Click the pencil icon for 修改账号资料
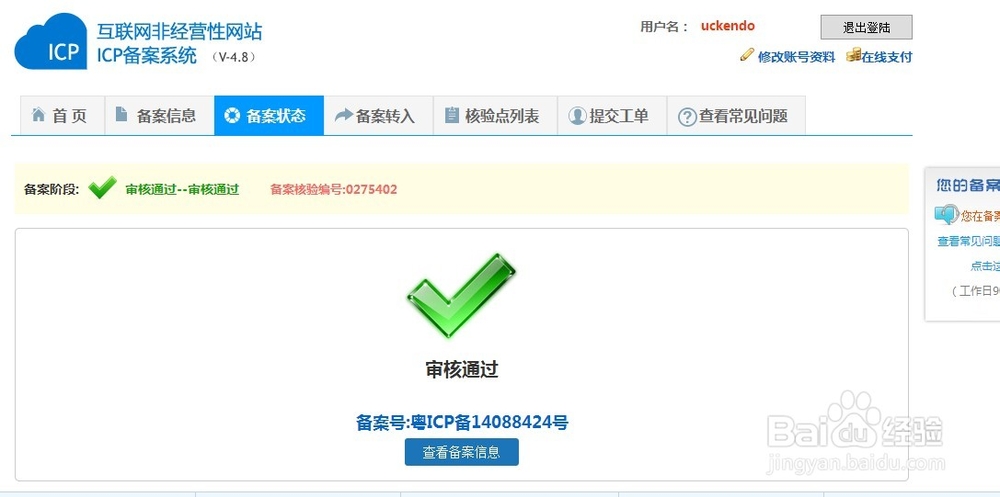This screenshot has height=497, width=1000. pyautogui.click(x=747, y=55)
